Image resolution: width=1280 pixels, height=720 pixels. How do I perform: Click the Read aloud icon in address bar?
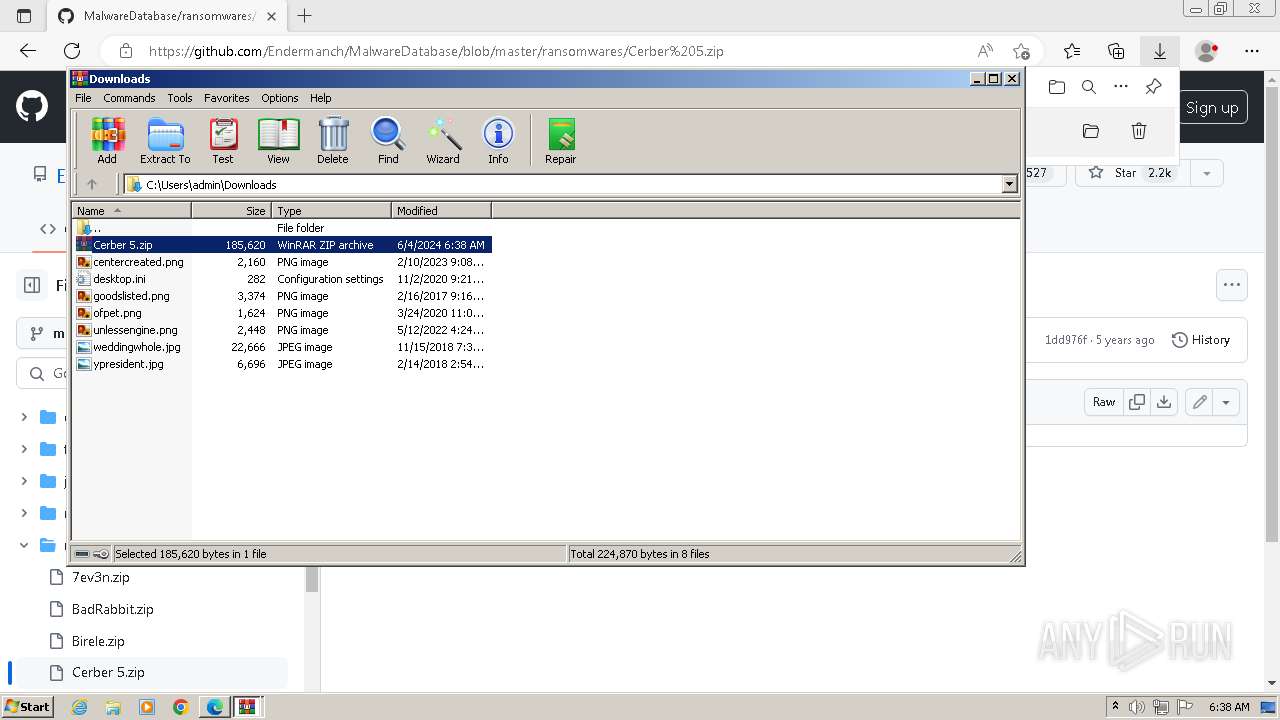[985, 51]
